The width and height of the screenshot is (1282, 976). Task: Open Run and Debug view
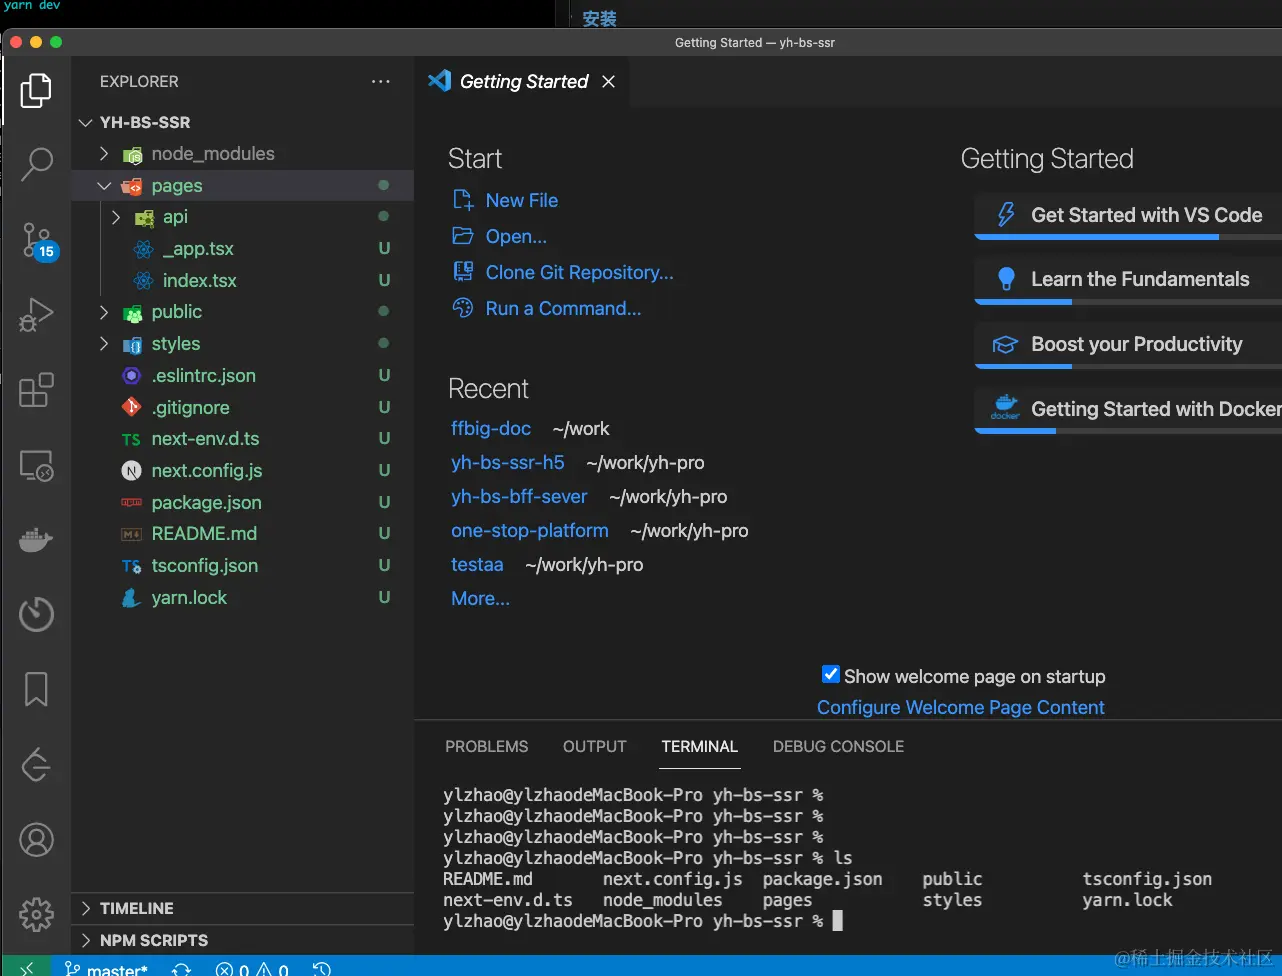click(x=37, y=315)
